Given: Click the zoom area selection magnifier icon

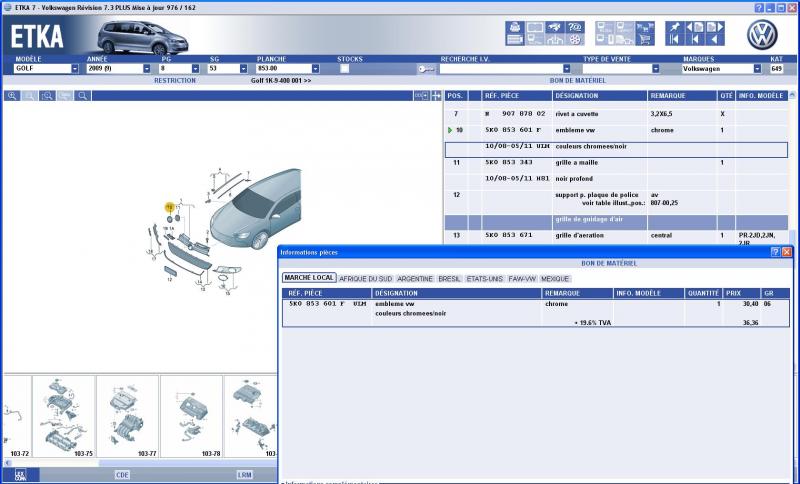Looking at the screenshot, I should 47,96.
